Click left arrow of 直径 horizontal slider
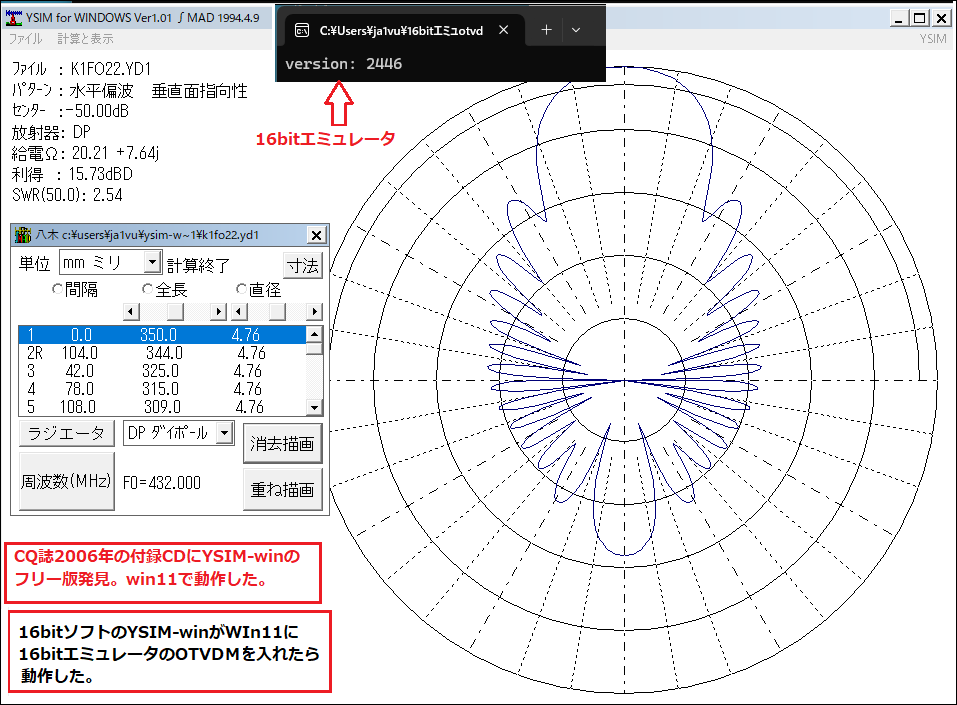957x705 pixels. 239,312
